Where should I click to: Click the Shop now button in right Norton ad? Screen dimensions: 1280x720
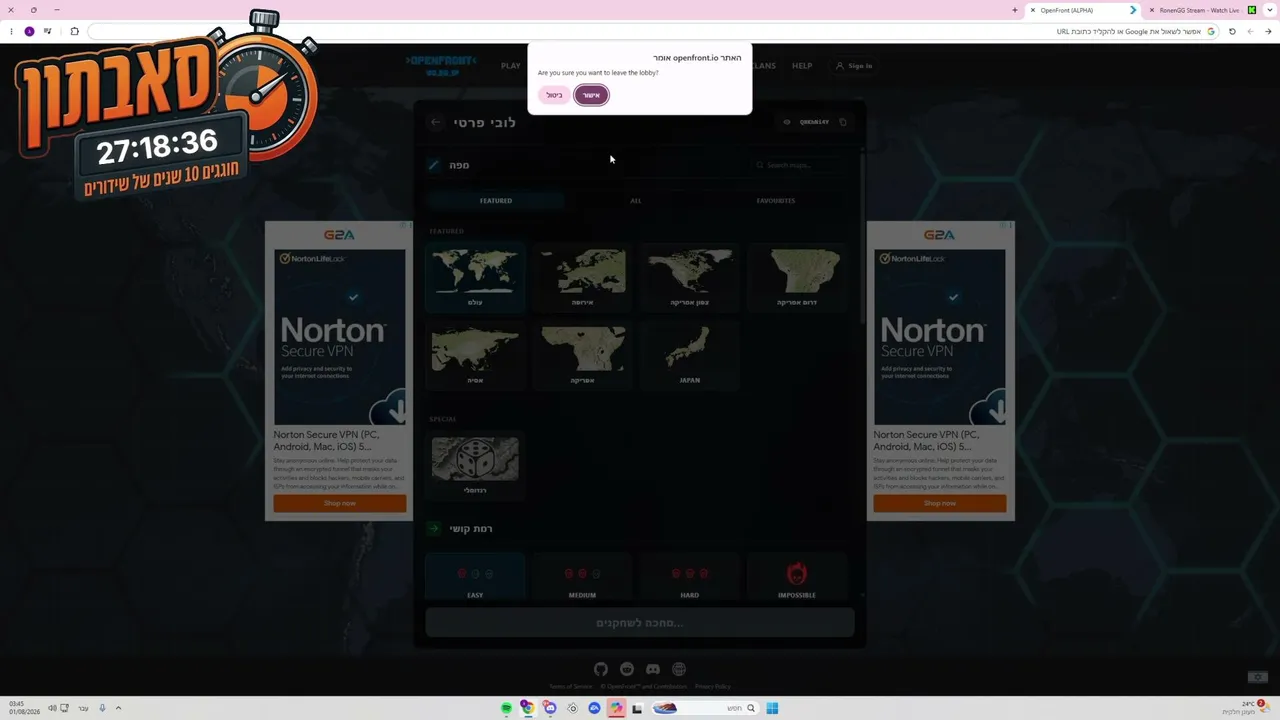[x=940, y=503]
